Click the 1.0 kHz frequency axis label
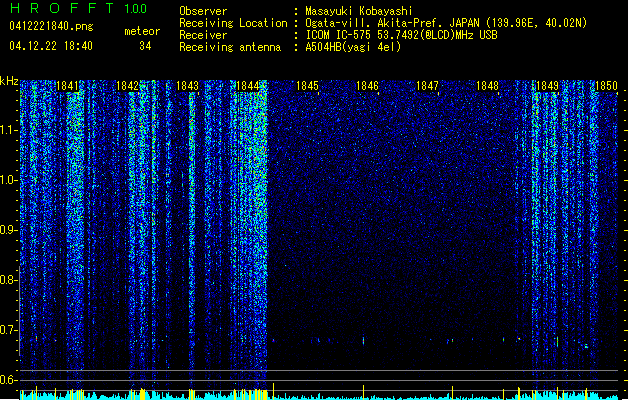 9,180
